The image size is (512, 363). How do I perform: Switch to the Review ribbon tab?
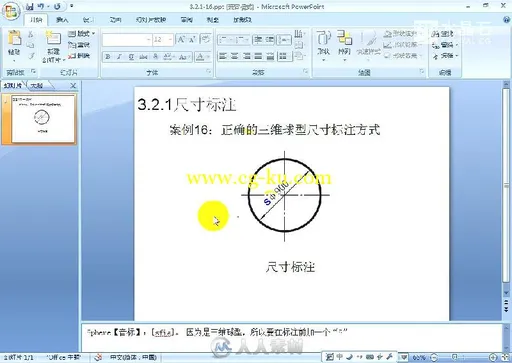click(186, 20)
